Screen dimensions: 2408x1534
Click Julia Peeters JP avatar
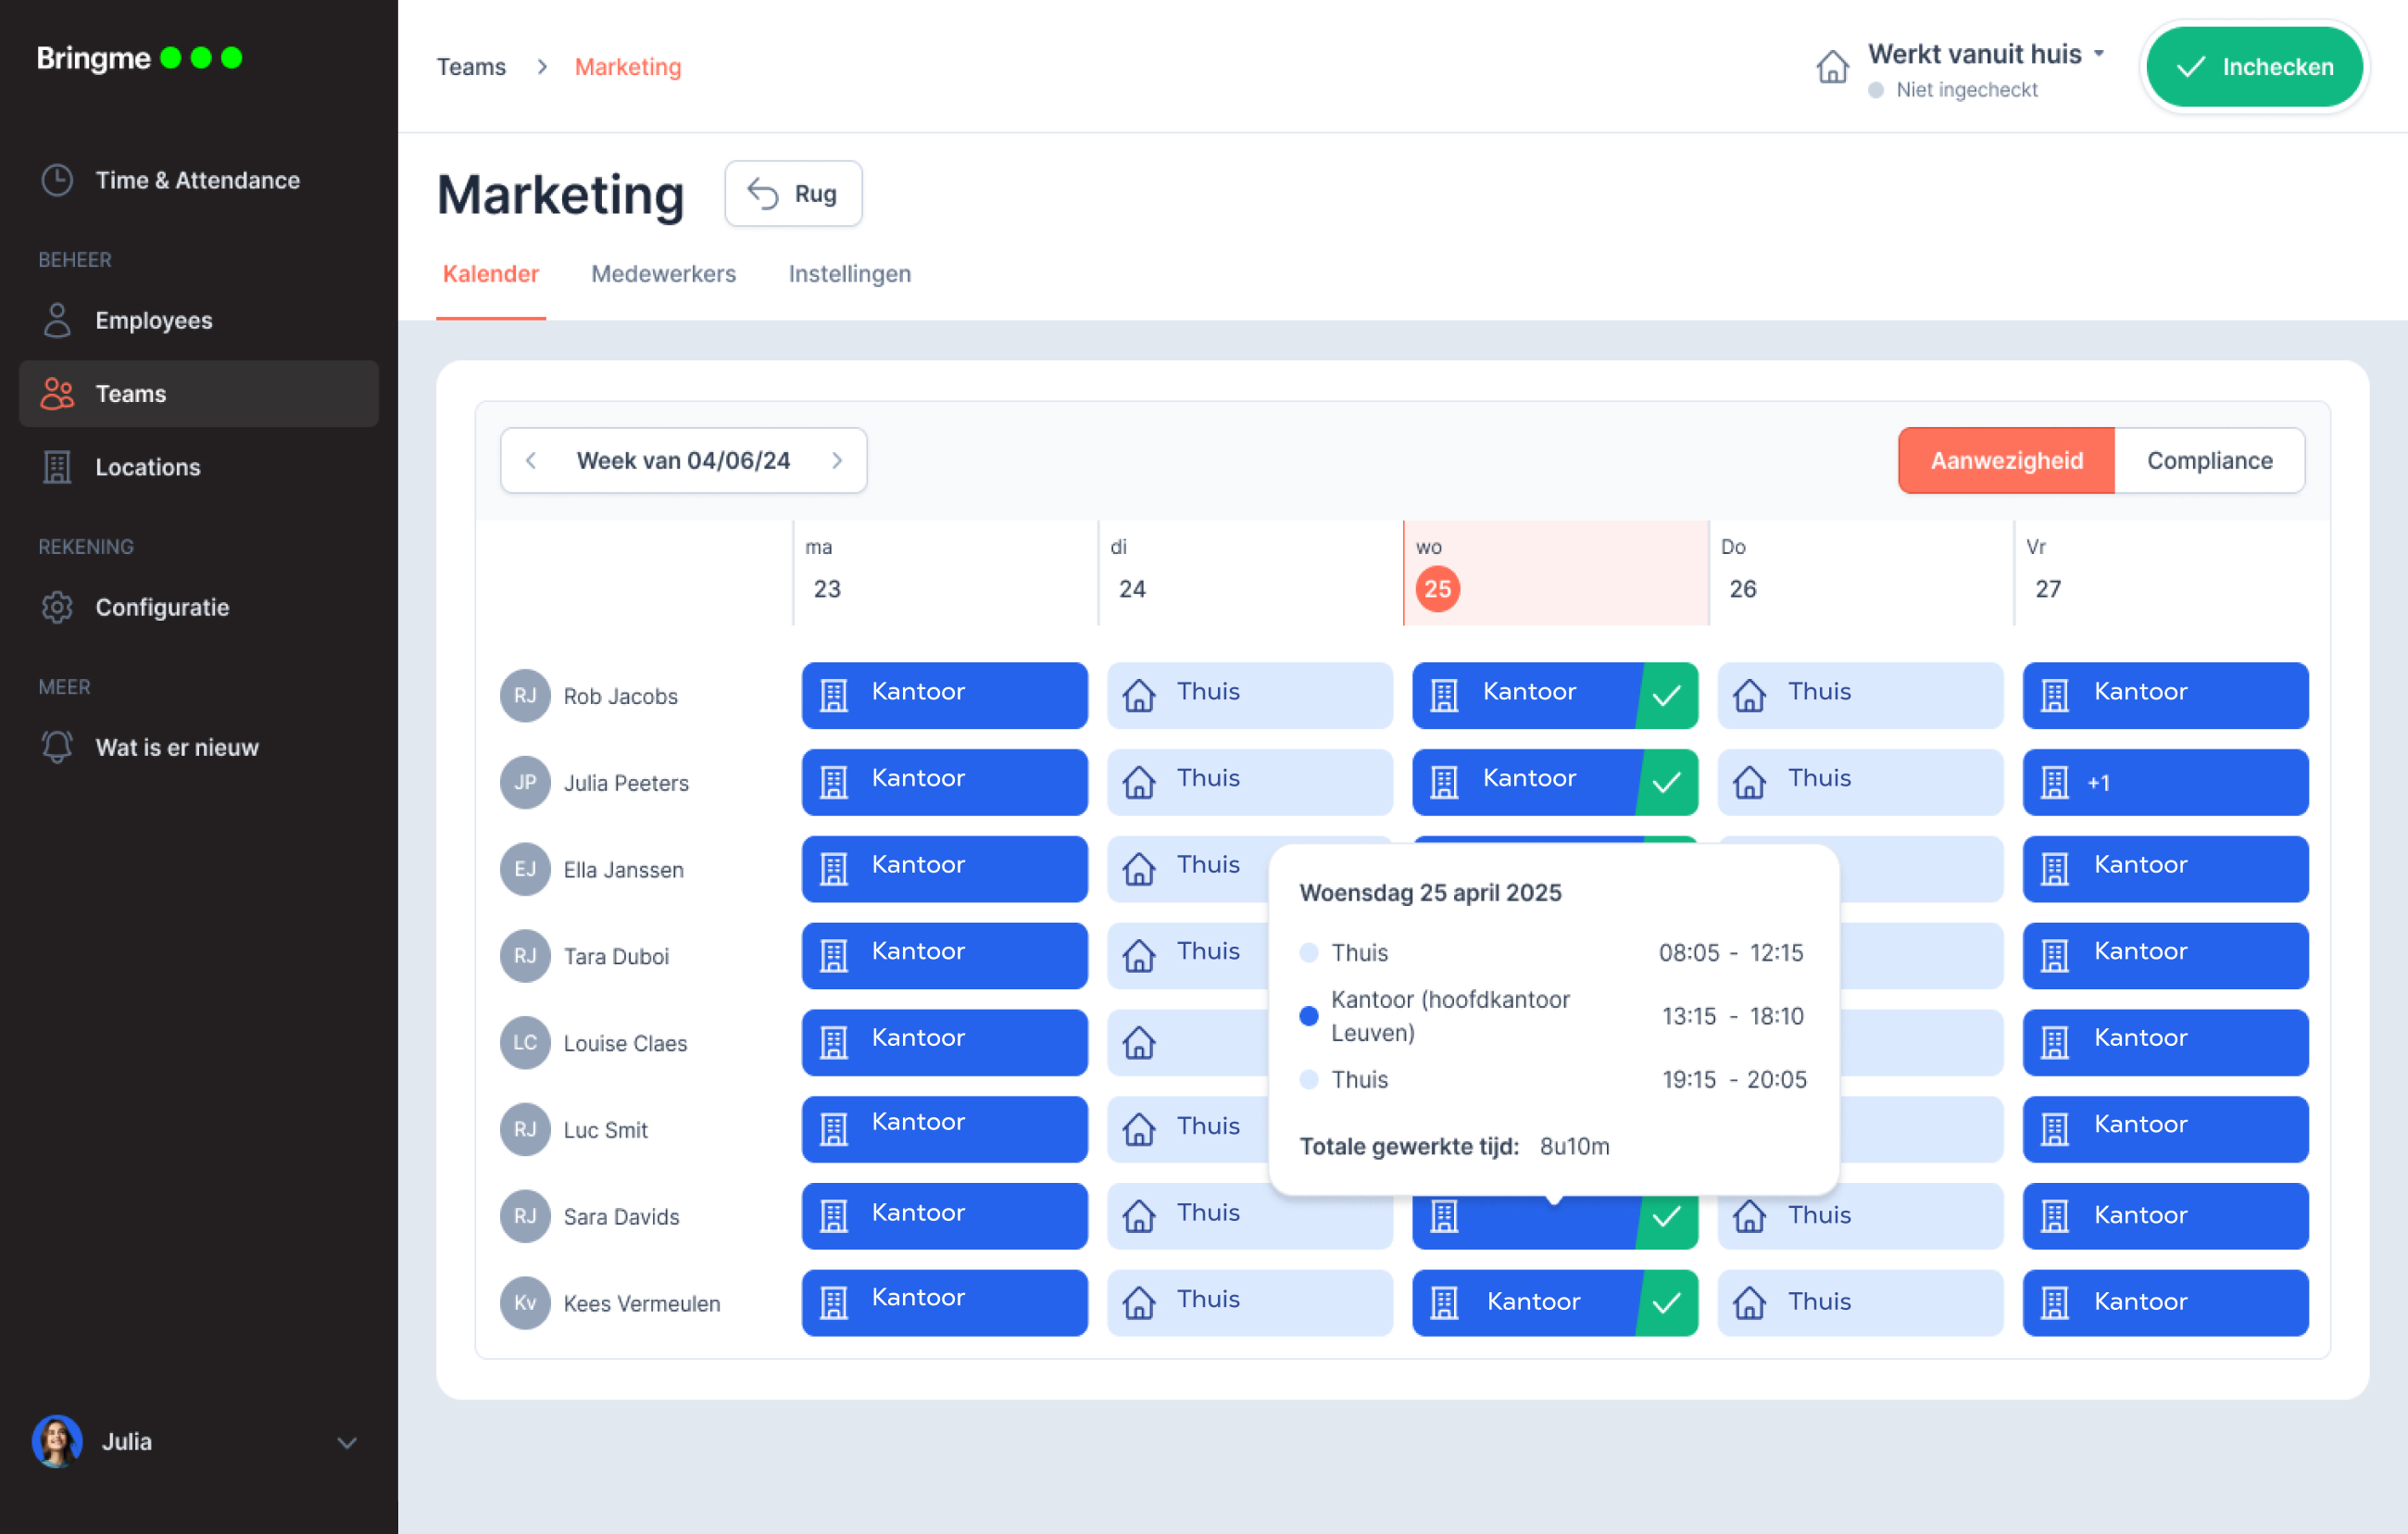[x=525, y=782]
